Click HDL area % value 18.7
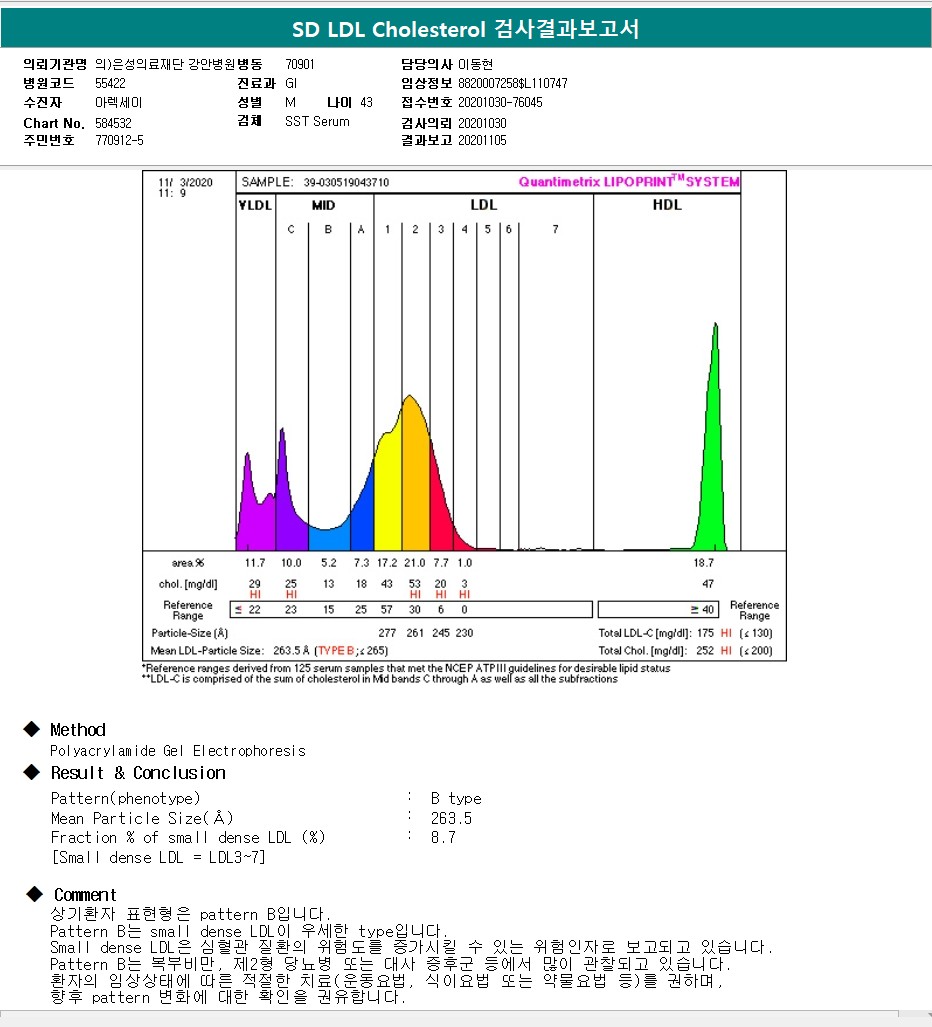 (x=703, y=563)
